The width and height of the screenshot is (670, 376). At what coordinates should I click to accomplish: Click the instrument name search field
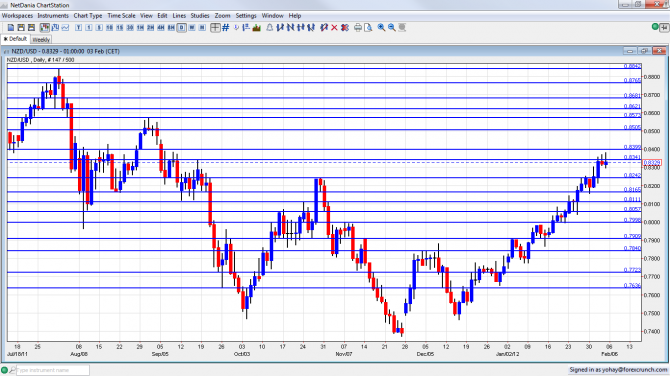click(x=53, y=370)
